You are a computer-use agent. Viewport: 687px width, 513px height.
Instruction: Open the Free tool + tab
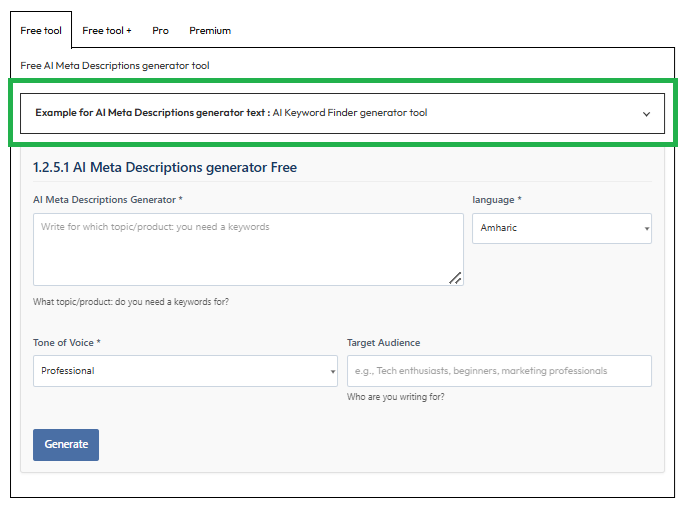[107, 31]
